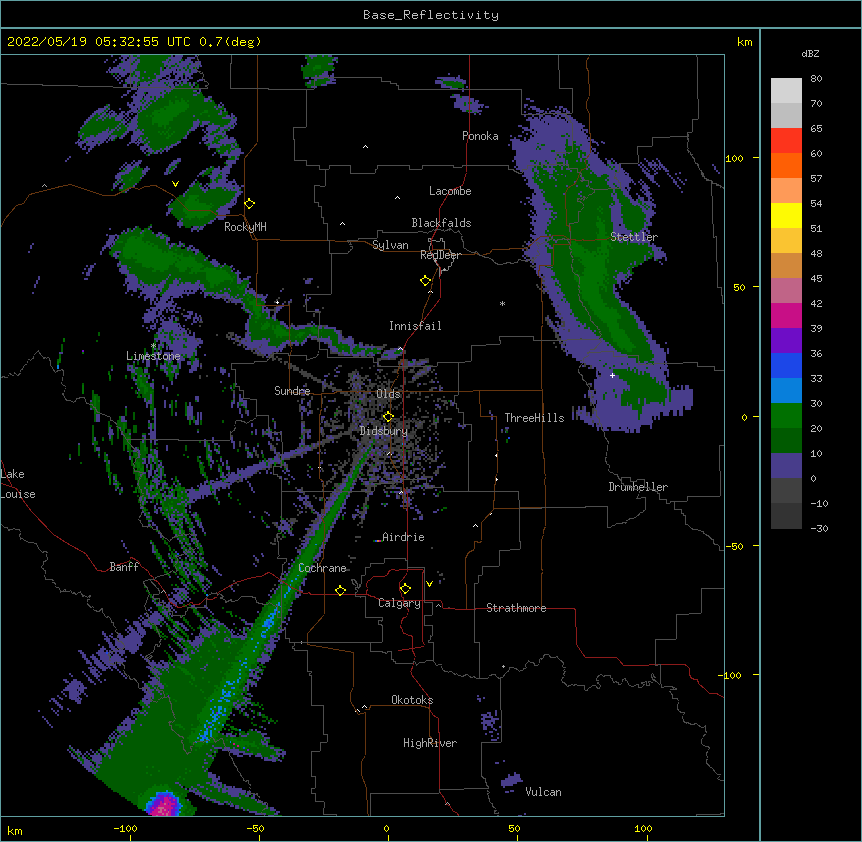Select the Lacombe city label
Image resolution: width=862 pixels, height=842 pixels.
click(450, 191)
